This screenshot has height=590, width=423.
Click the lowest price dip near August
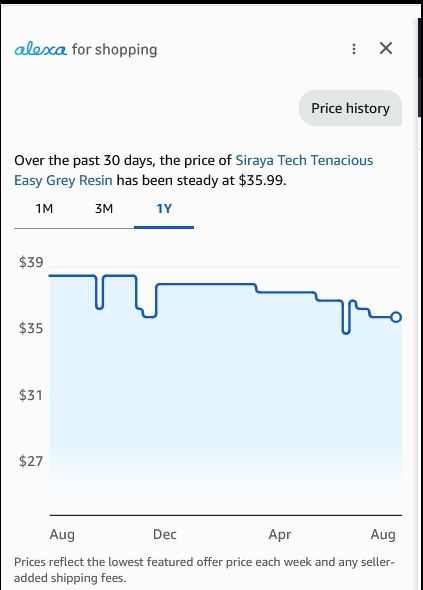click(346, 330)
